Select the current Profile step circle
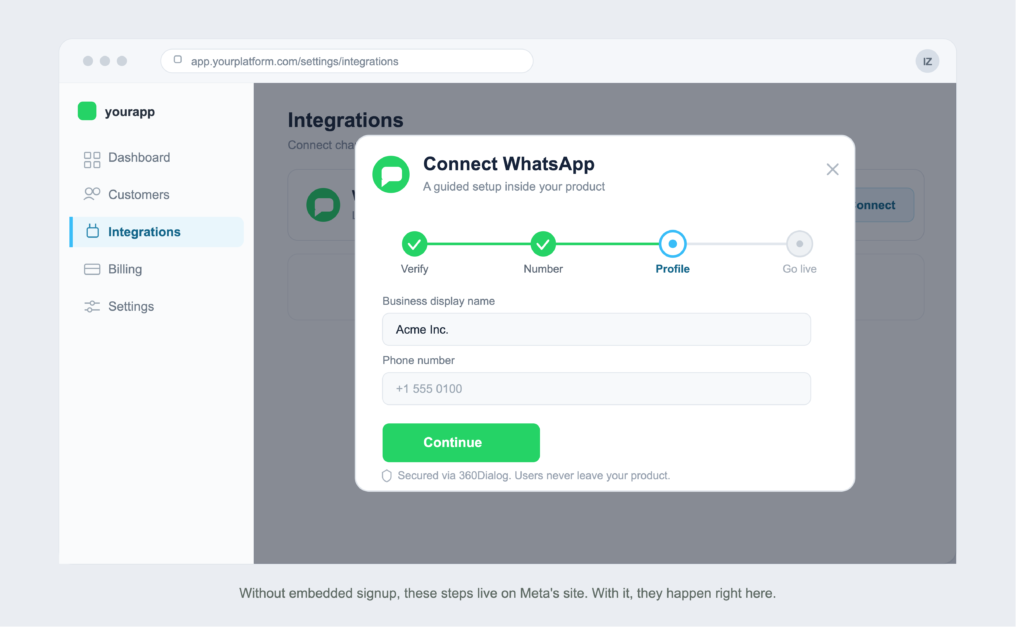Image resolution: width=1024 pixels, height=635 pixels. tap(678, 246)
